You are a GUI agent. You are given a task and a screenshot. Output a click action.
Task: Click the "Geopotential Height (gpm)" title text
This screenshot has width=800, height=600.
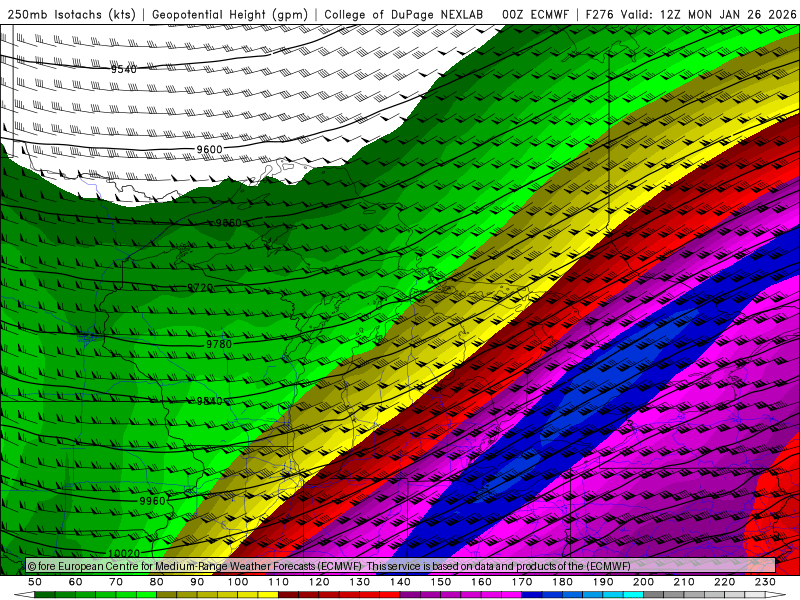(230, 15)
